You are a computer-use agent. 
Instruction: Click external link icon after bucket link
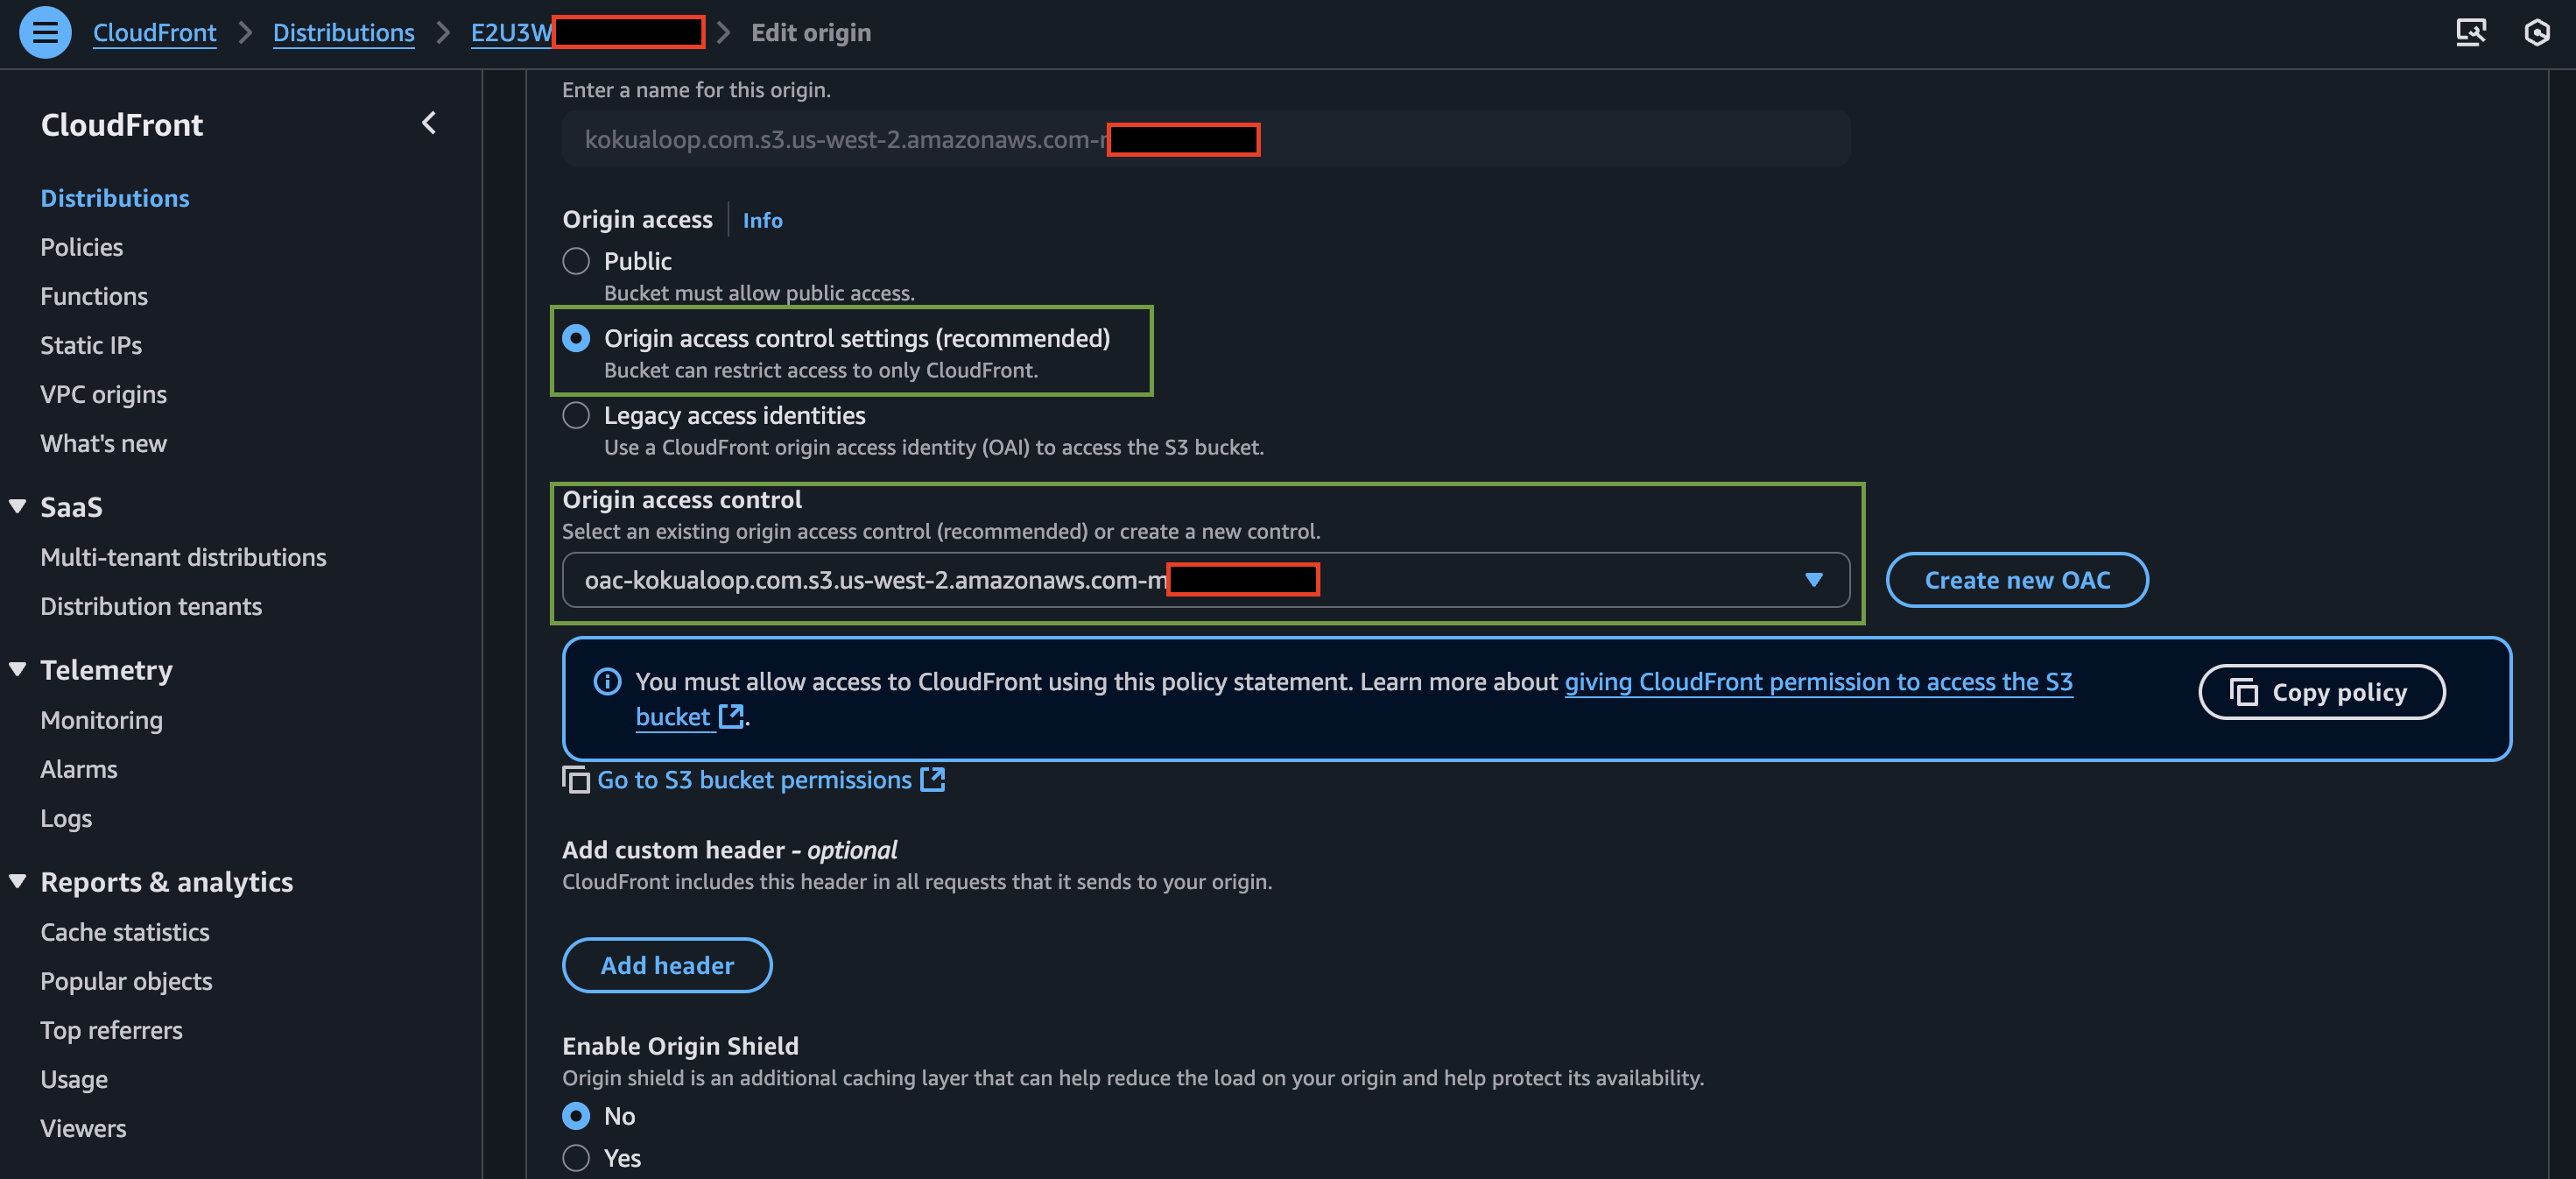pos(731,716)
